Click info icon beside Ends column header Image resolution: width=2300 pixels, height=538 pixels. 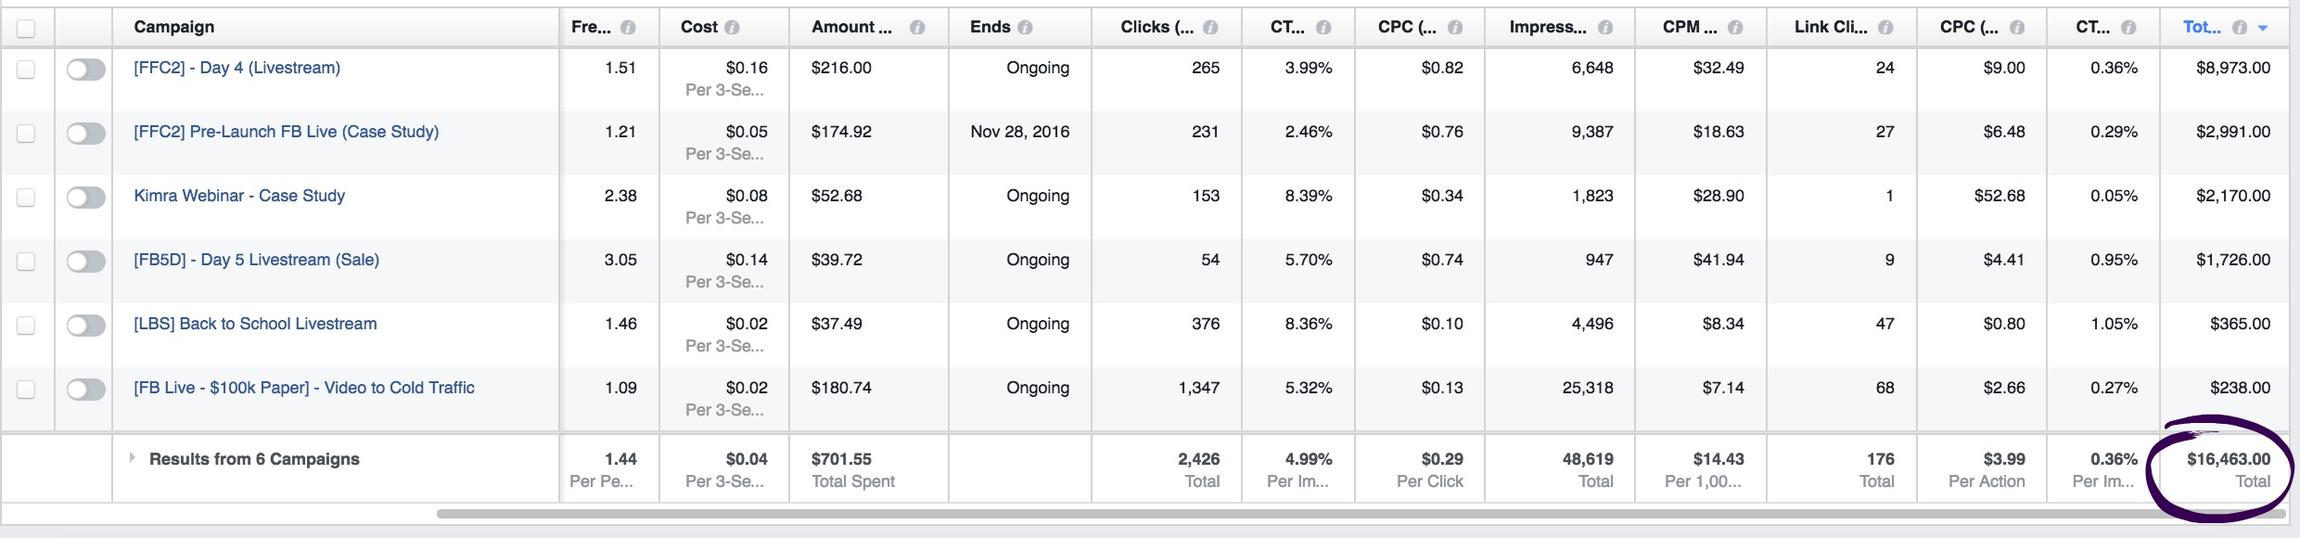coord(1025,28)
